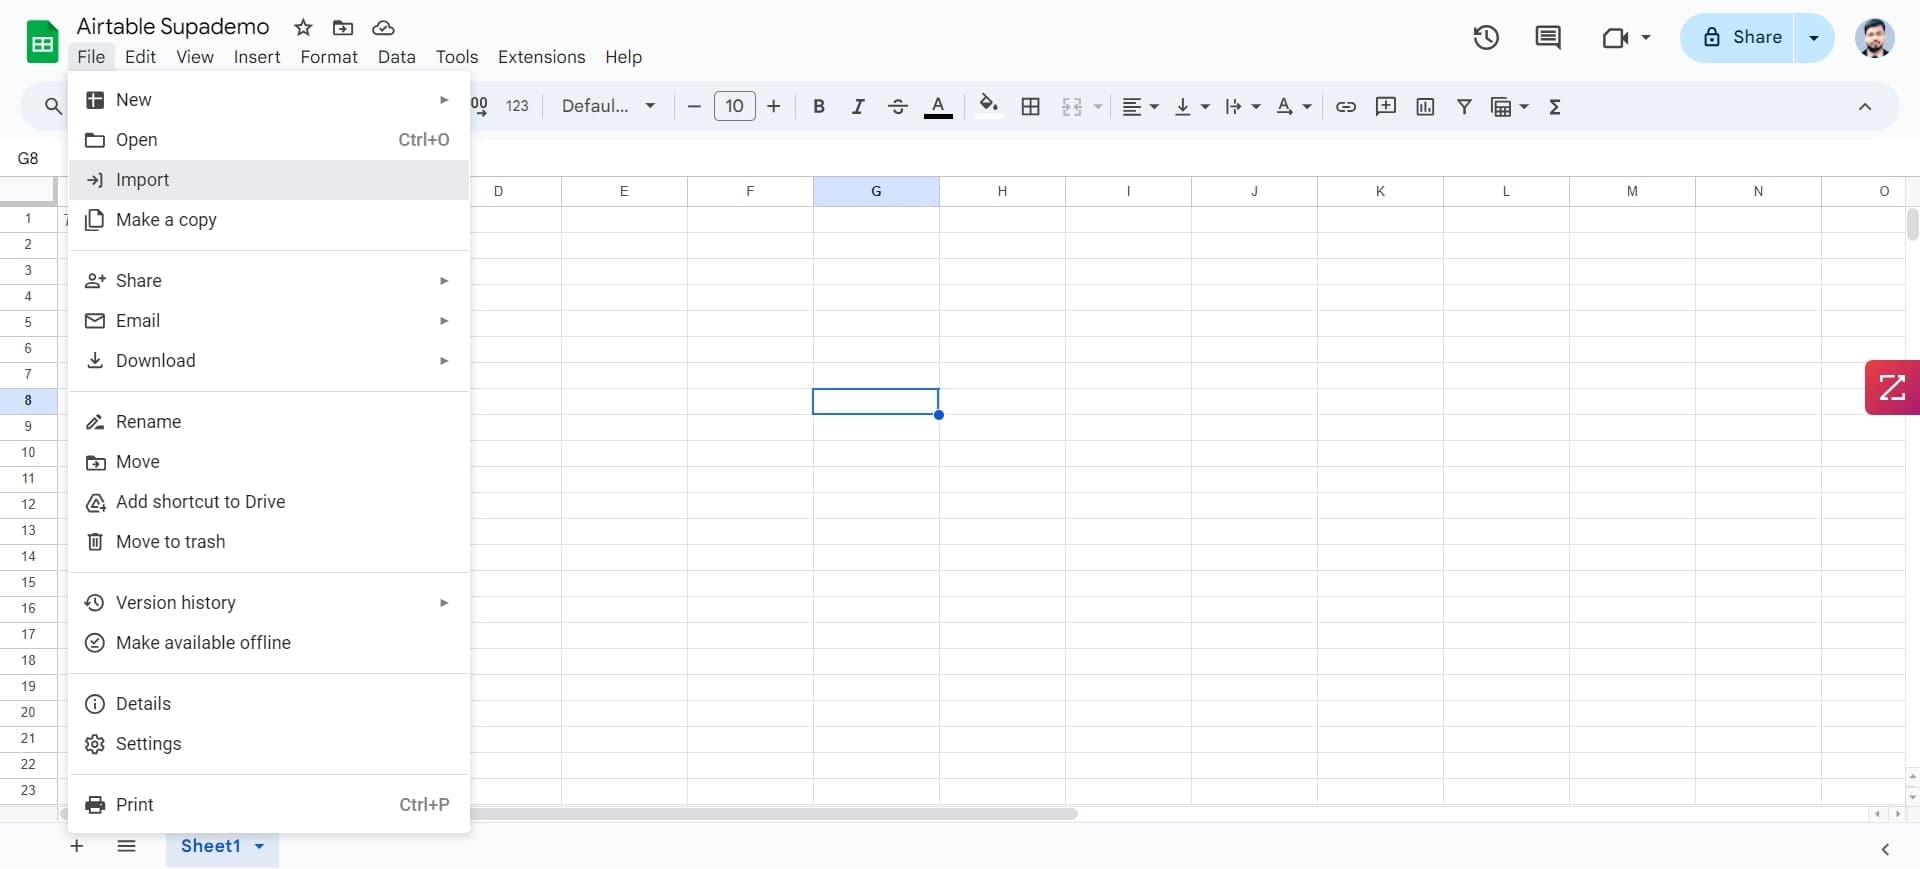Click the functions sigma icon
Image resolution: width=1920 pixels, height=869 pixels.
point(1555,107)
